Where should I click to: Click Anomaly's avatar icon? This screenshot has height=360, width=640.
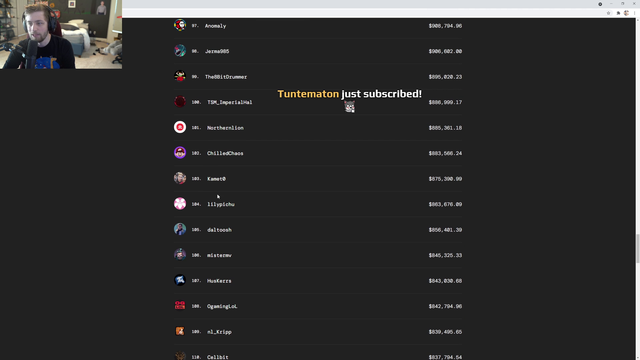click(x=180, y=25)
